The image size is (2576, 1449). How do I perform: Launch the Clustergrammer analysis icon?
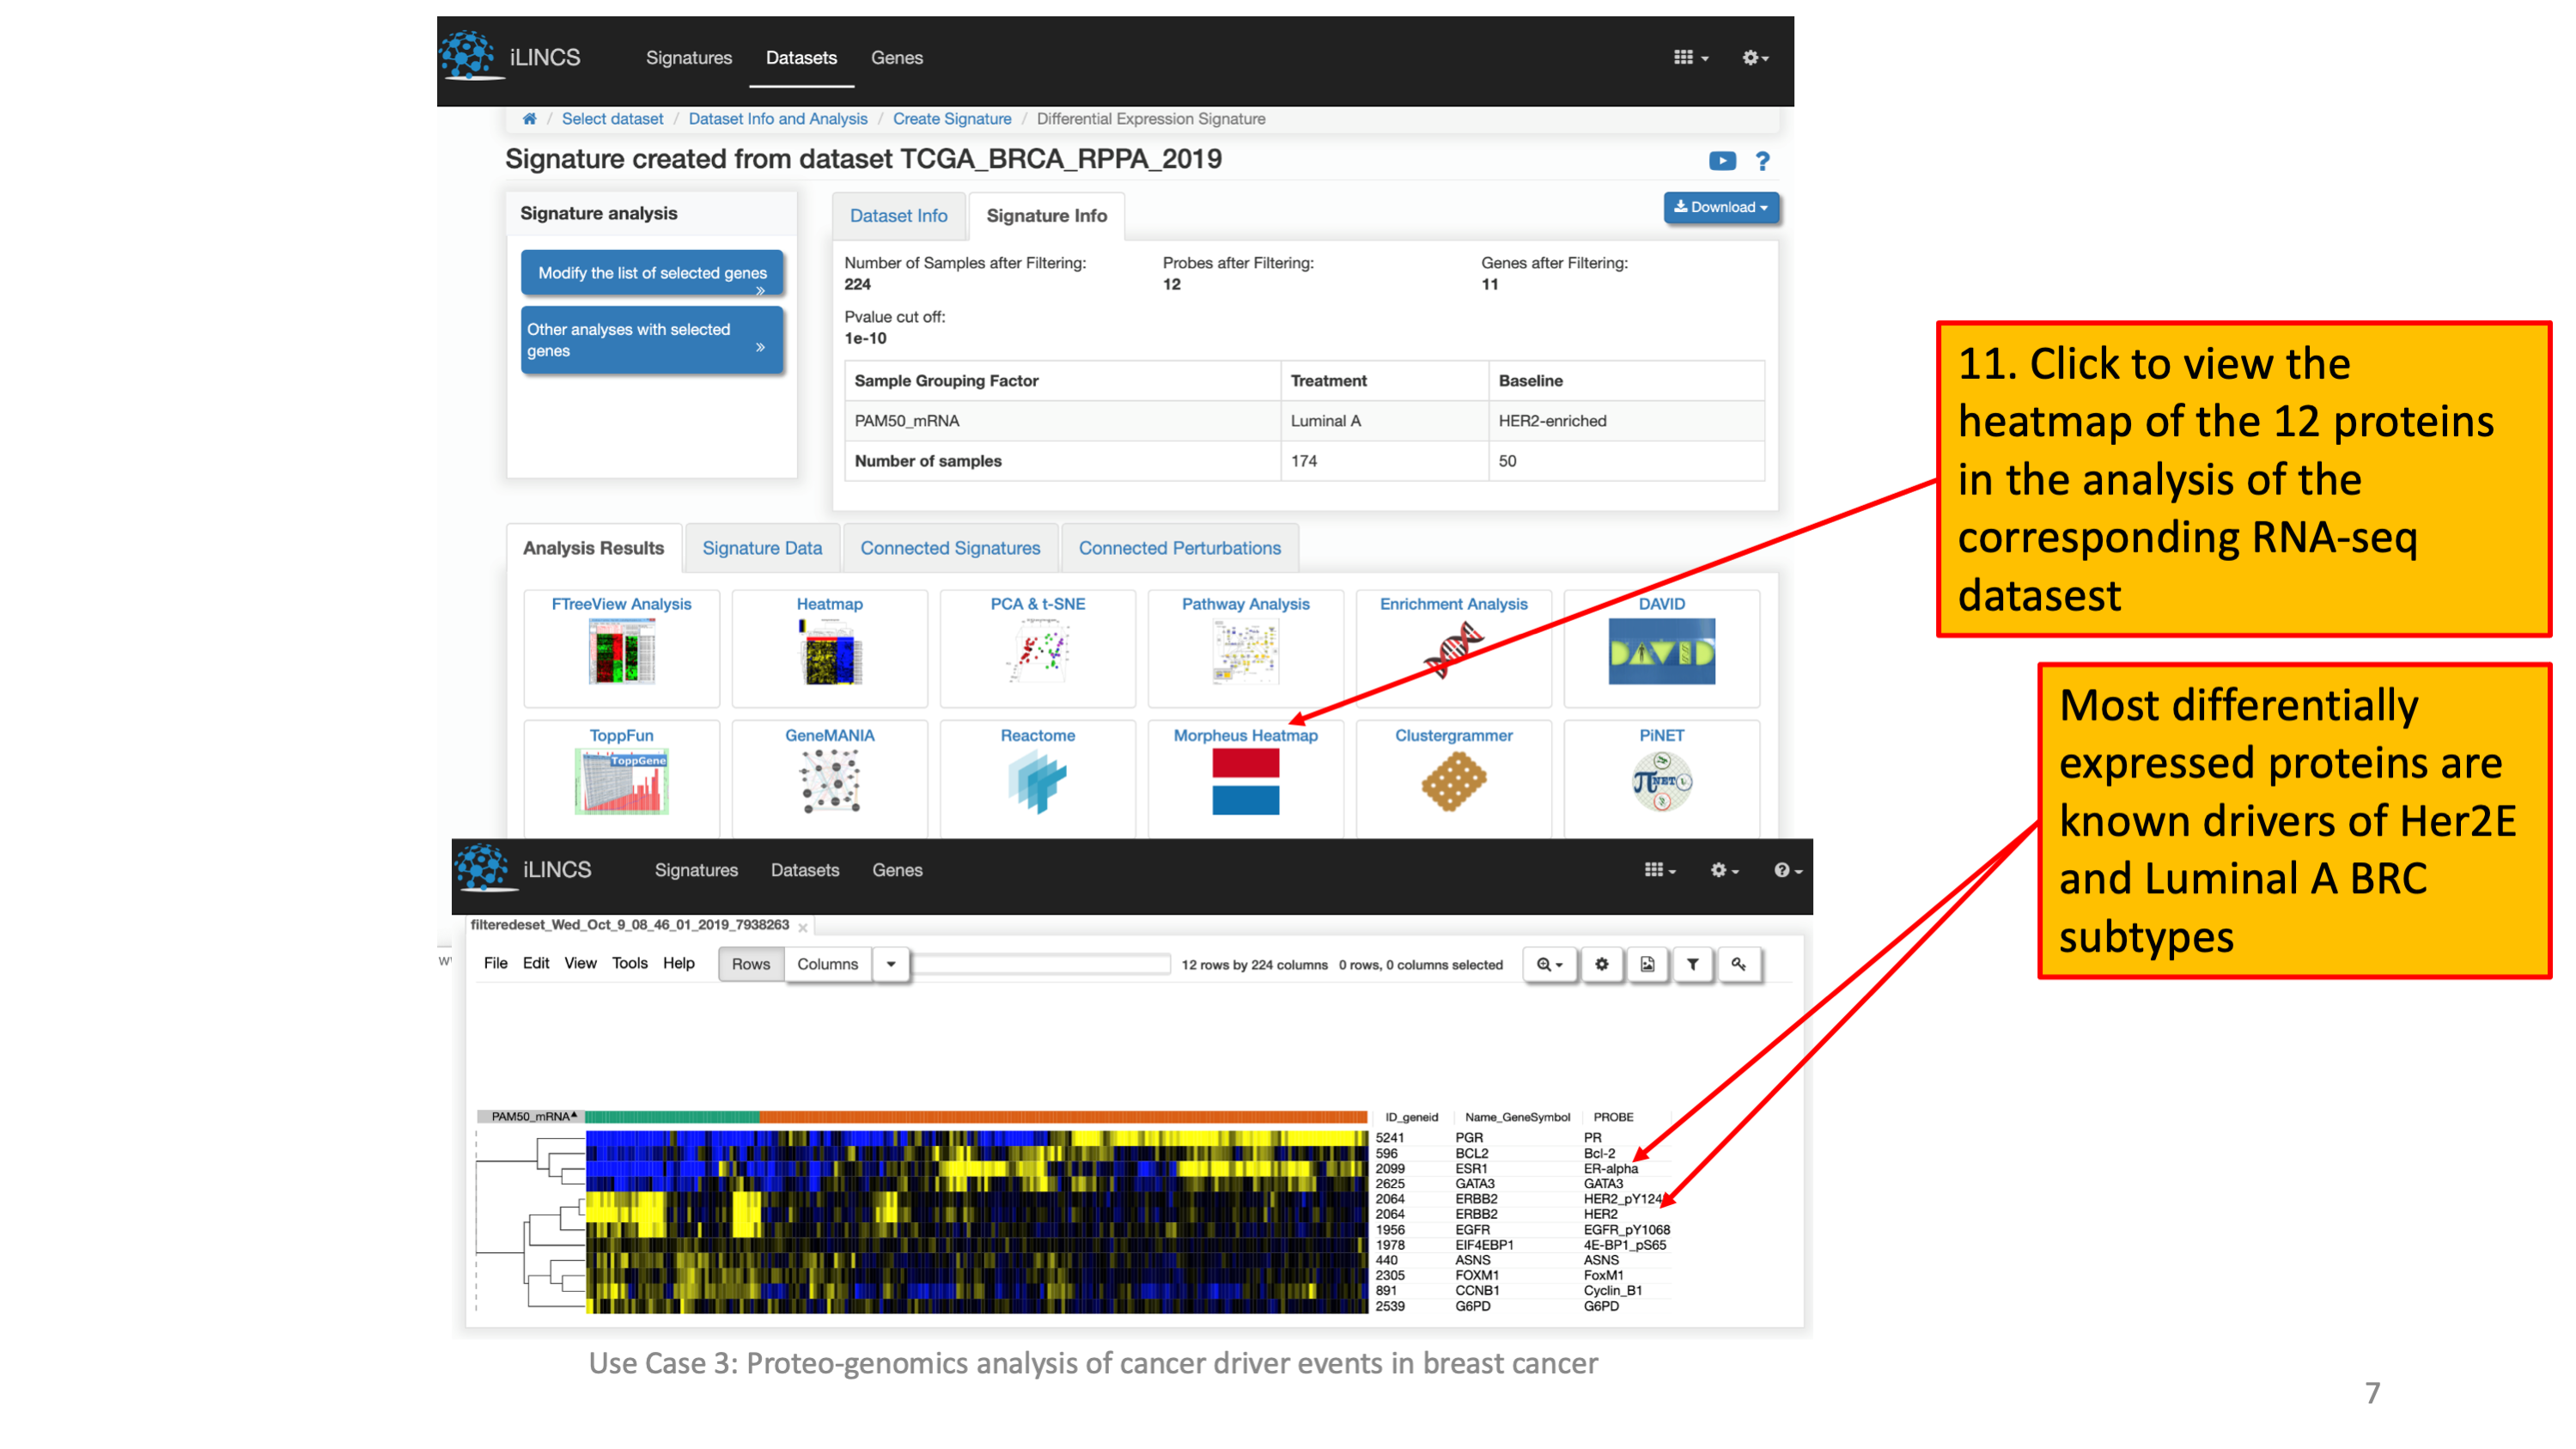1453,781
